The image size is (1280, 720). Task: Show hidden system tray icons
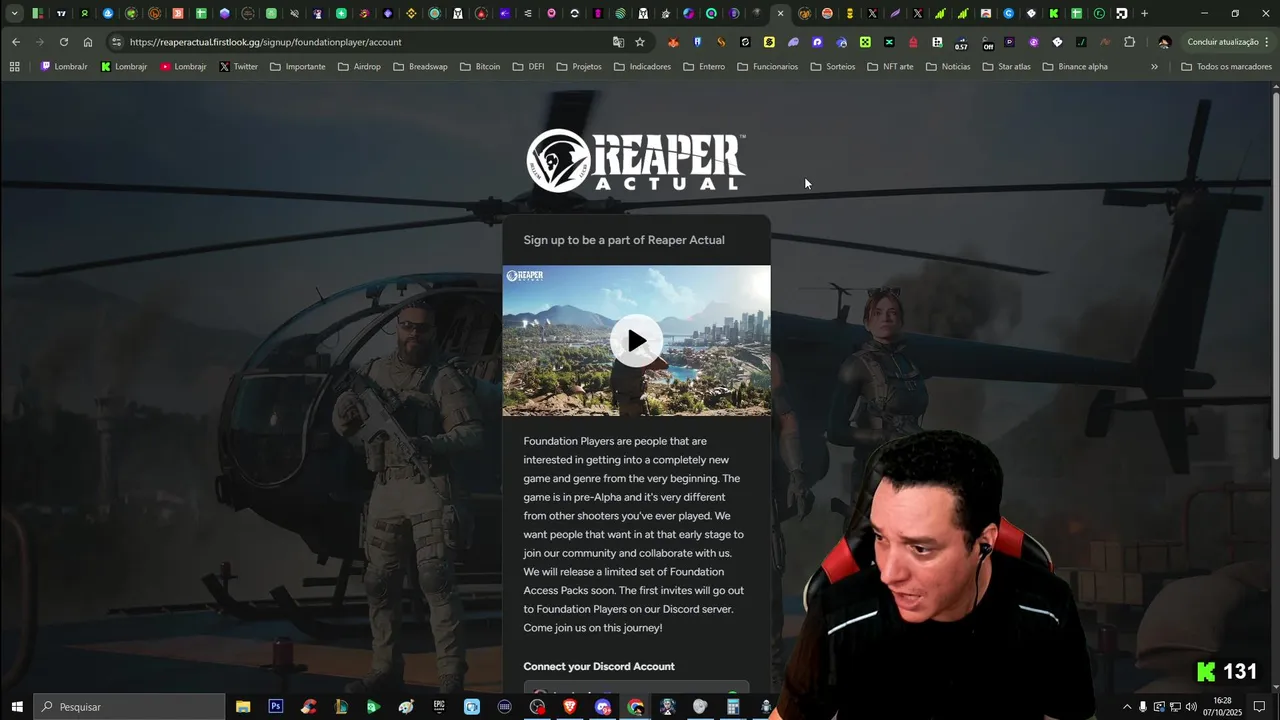[x=1127, y=707]
